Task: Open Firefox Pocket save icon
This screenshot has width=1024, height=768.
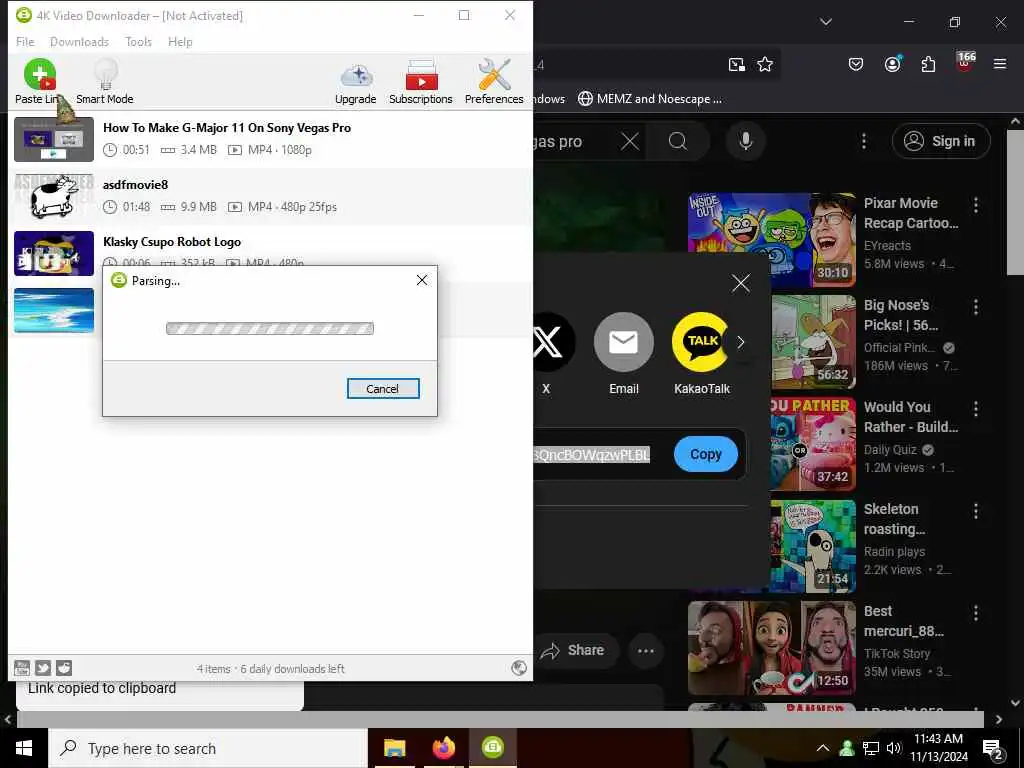Action: point(856,64)
